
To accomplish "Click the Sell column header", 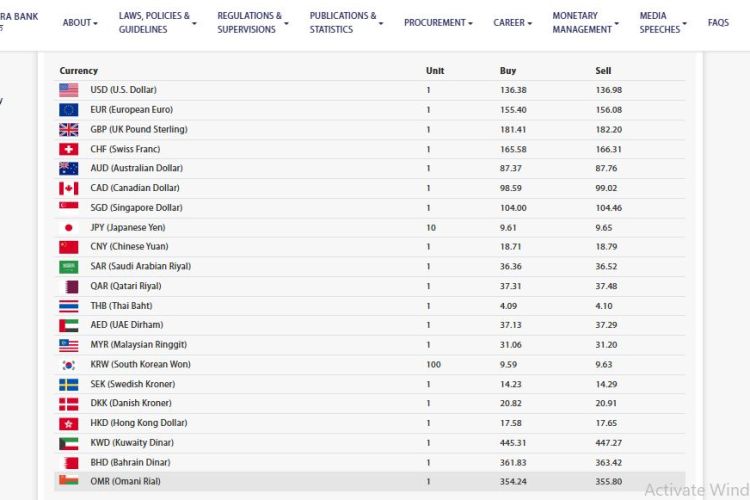I will tap(603, 70).
